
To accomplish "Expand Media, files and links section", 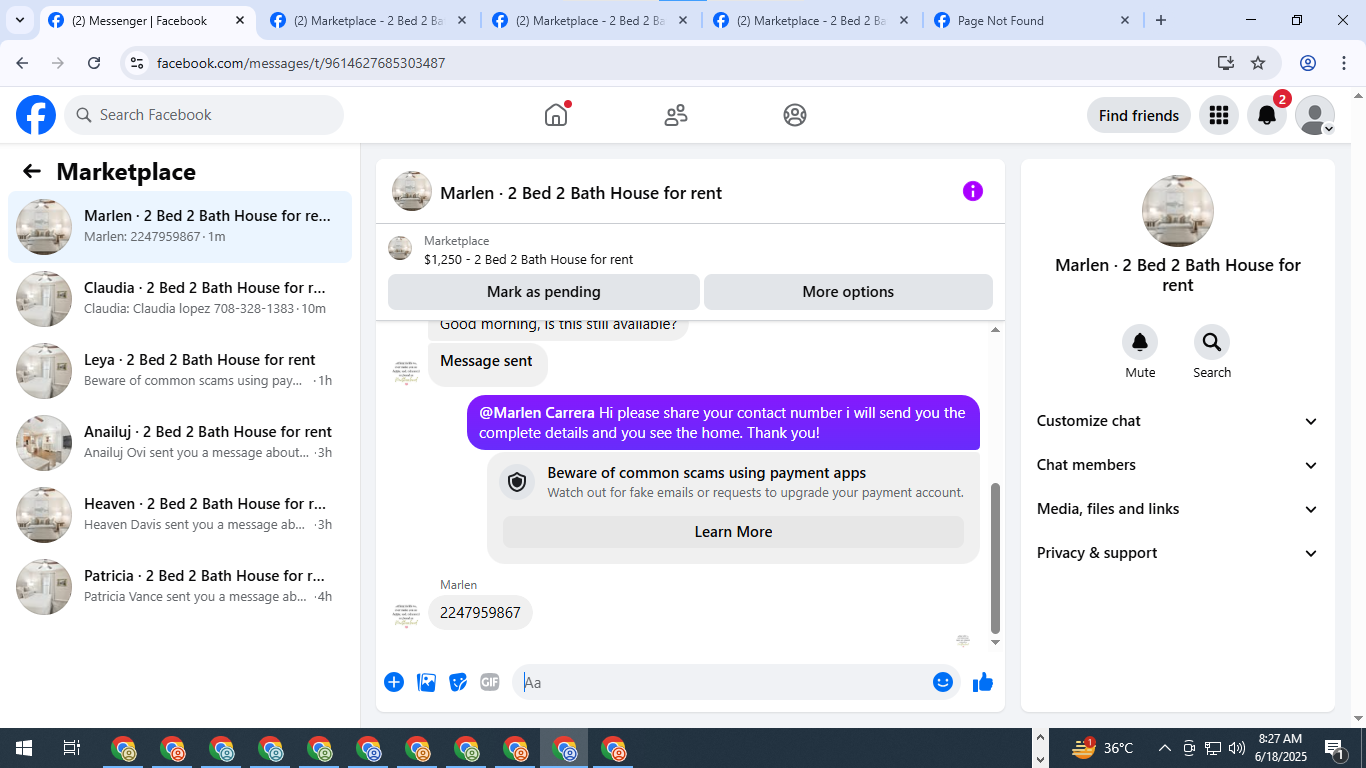I will click(1178, 509).
